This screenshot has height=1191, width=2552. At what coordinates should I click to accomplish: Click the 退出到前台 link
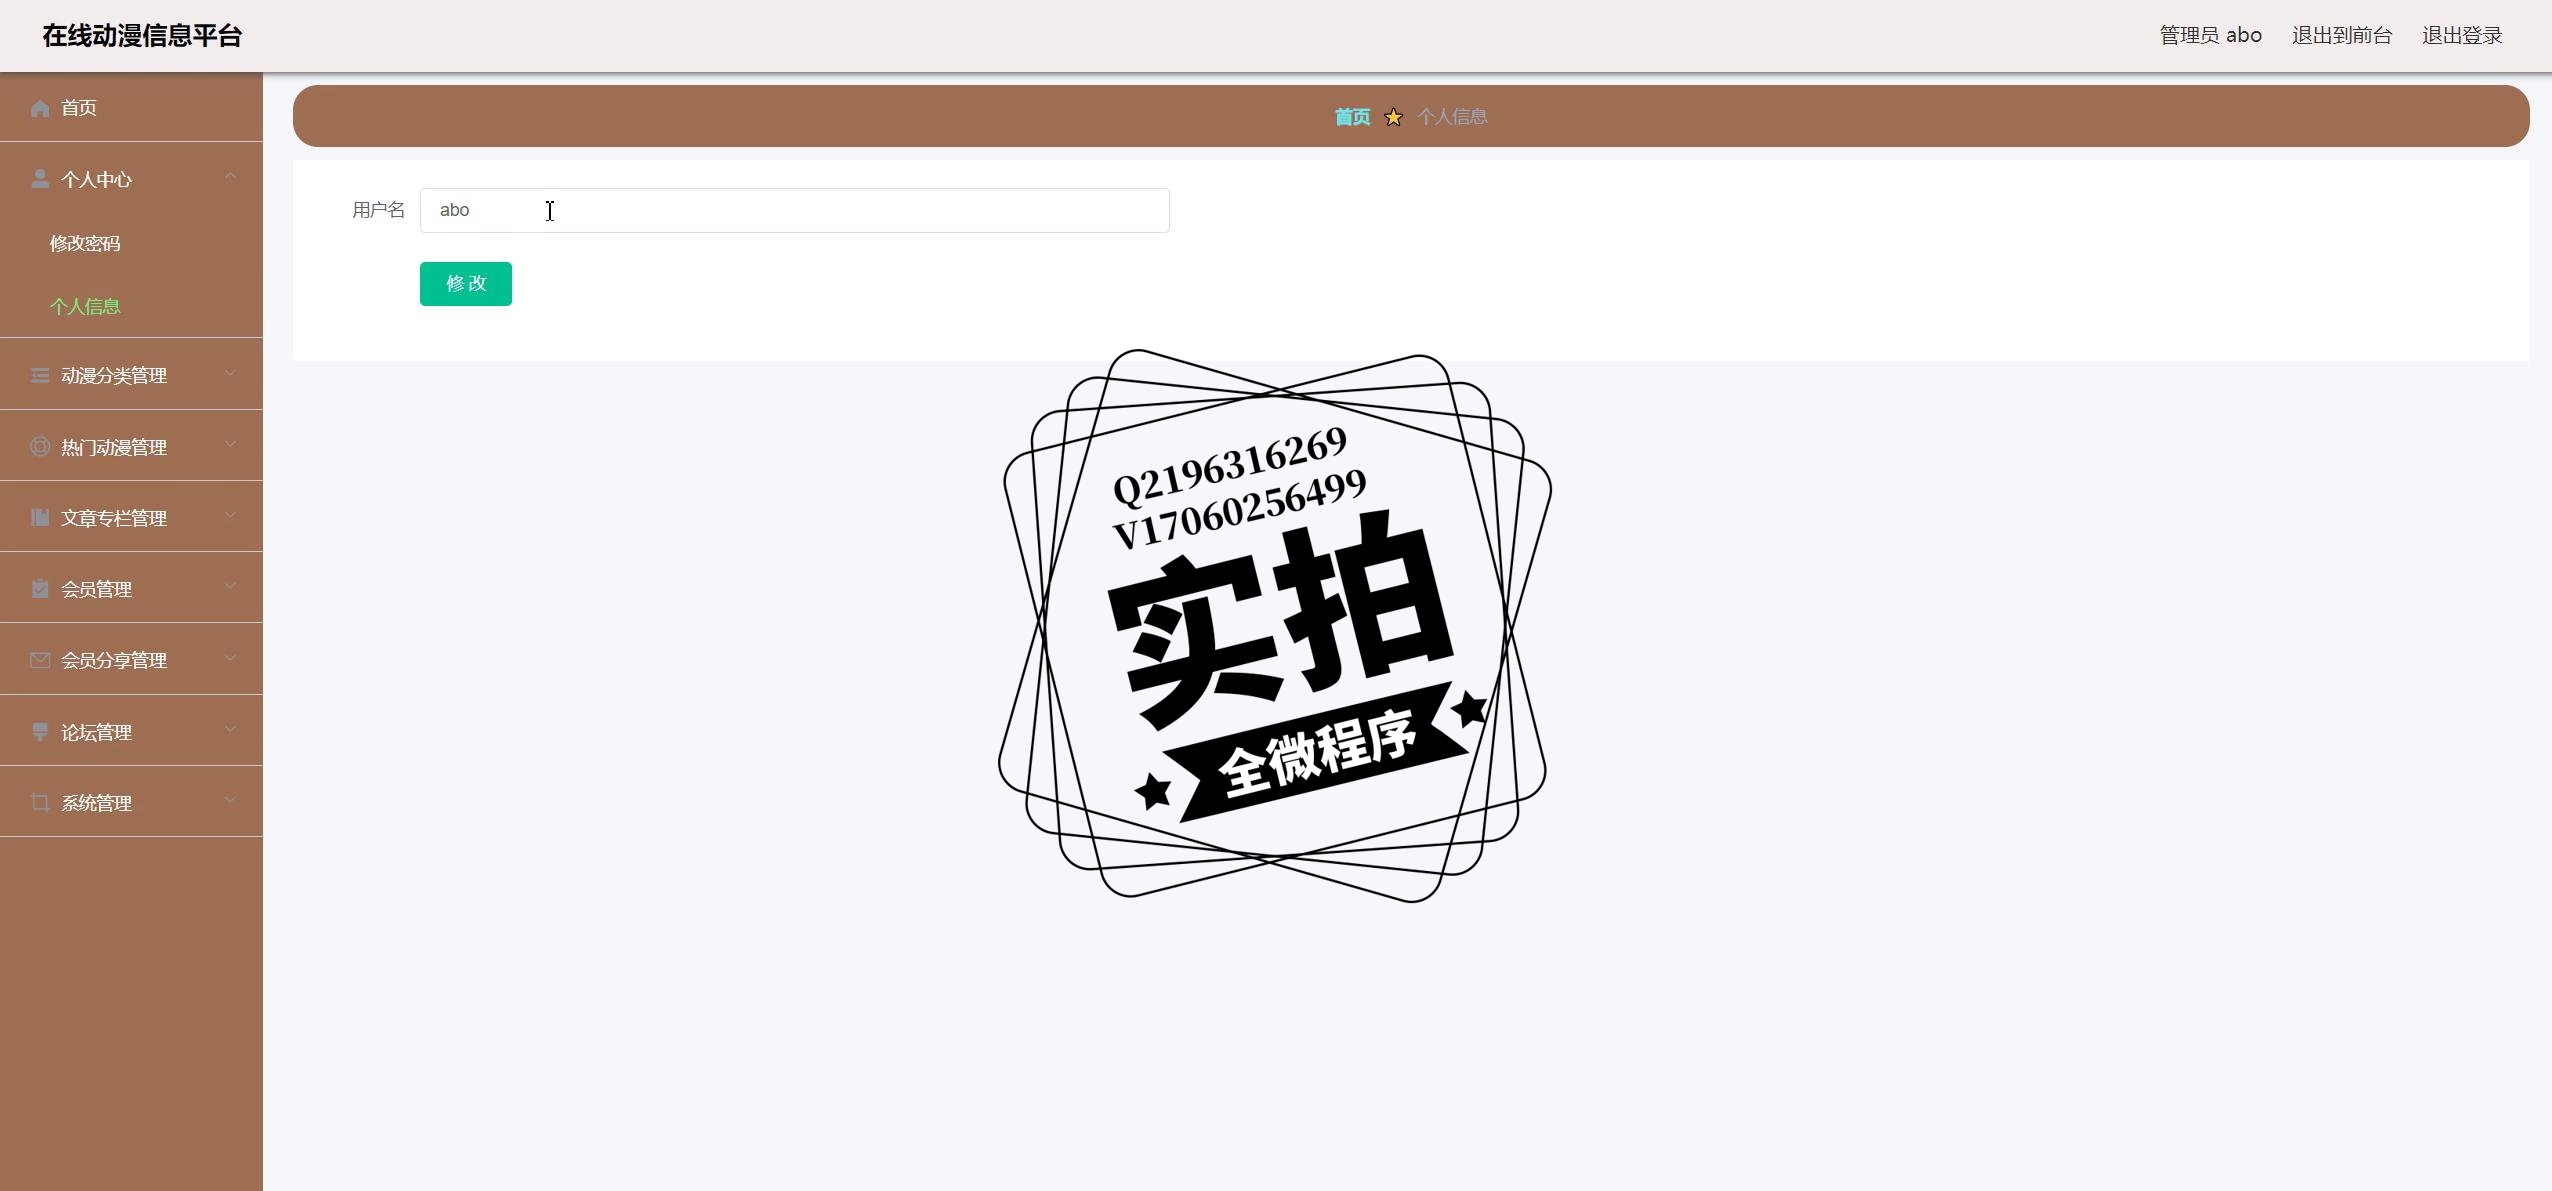(x=2342, y=36)
